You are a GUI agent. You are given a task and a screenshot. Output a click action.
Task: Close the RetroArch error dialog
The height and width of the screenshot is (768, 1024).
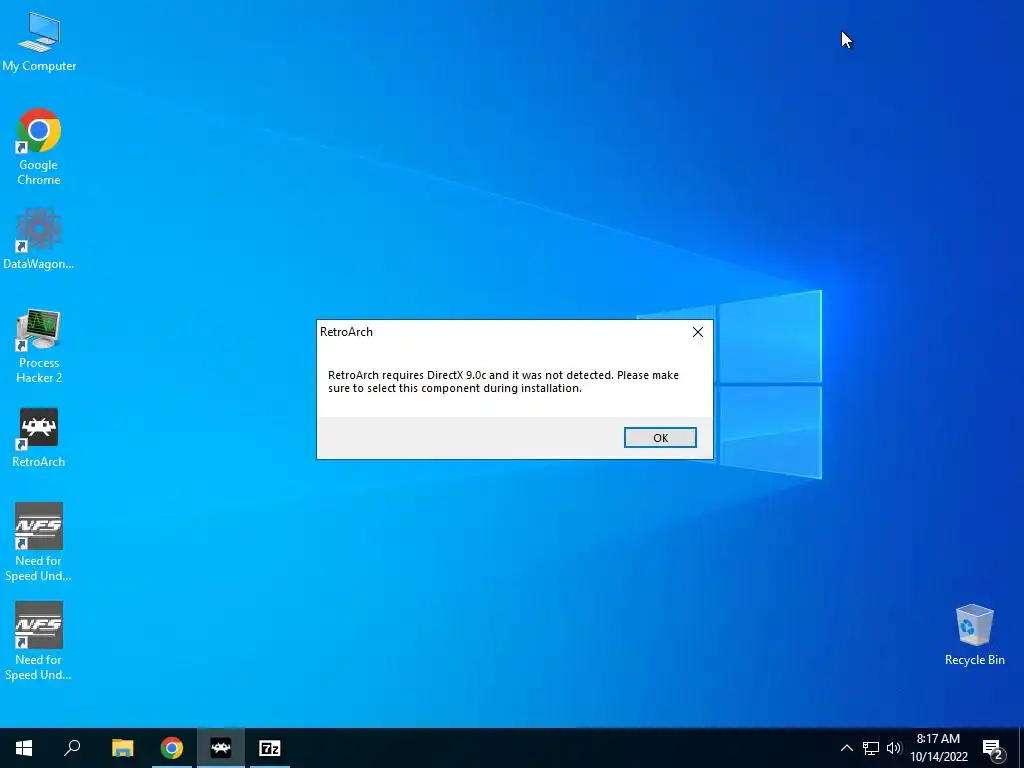click(x=697, y=332)
